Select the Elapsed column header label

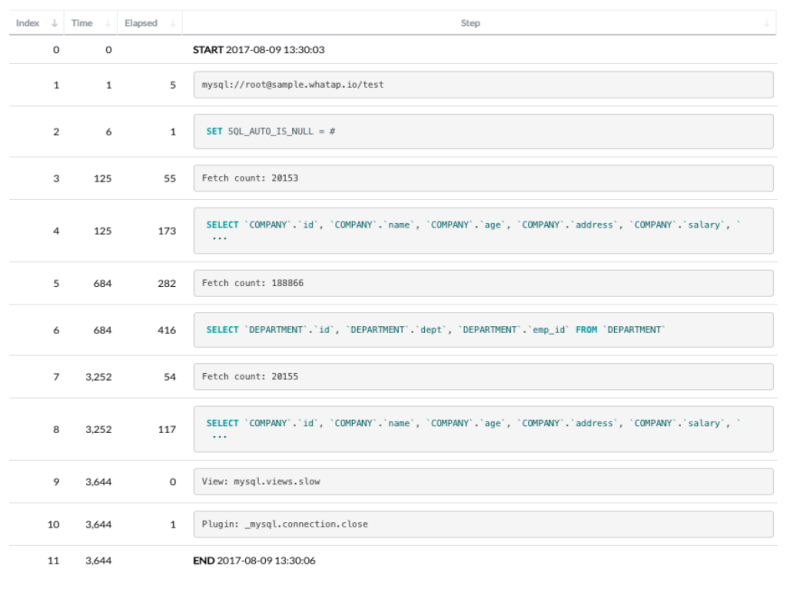pyautogui.click(x=141, y=23)
